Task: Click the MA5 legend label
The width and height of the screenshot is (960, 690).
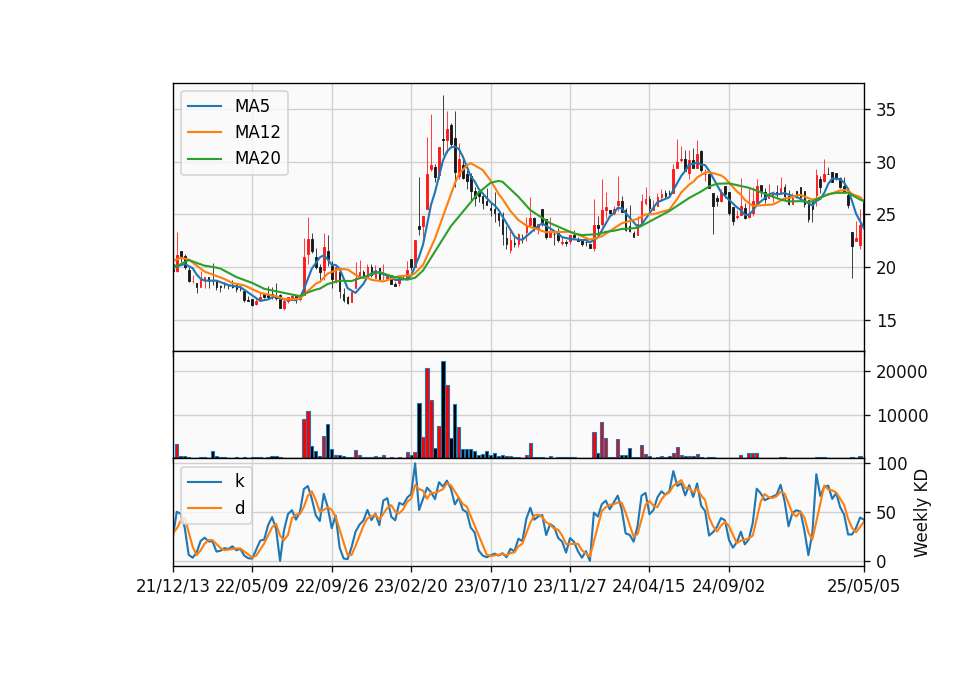Action: [x=252, y=106]
